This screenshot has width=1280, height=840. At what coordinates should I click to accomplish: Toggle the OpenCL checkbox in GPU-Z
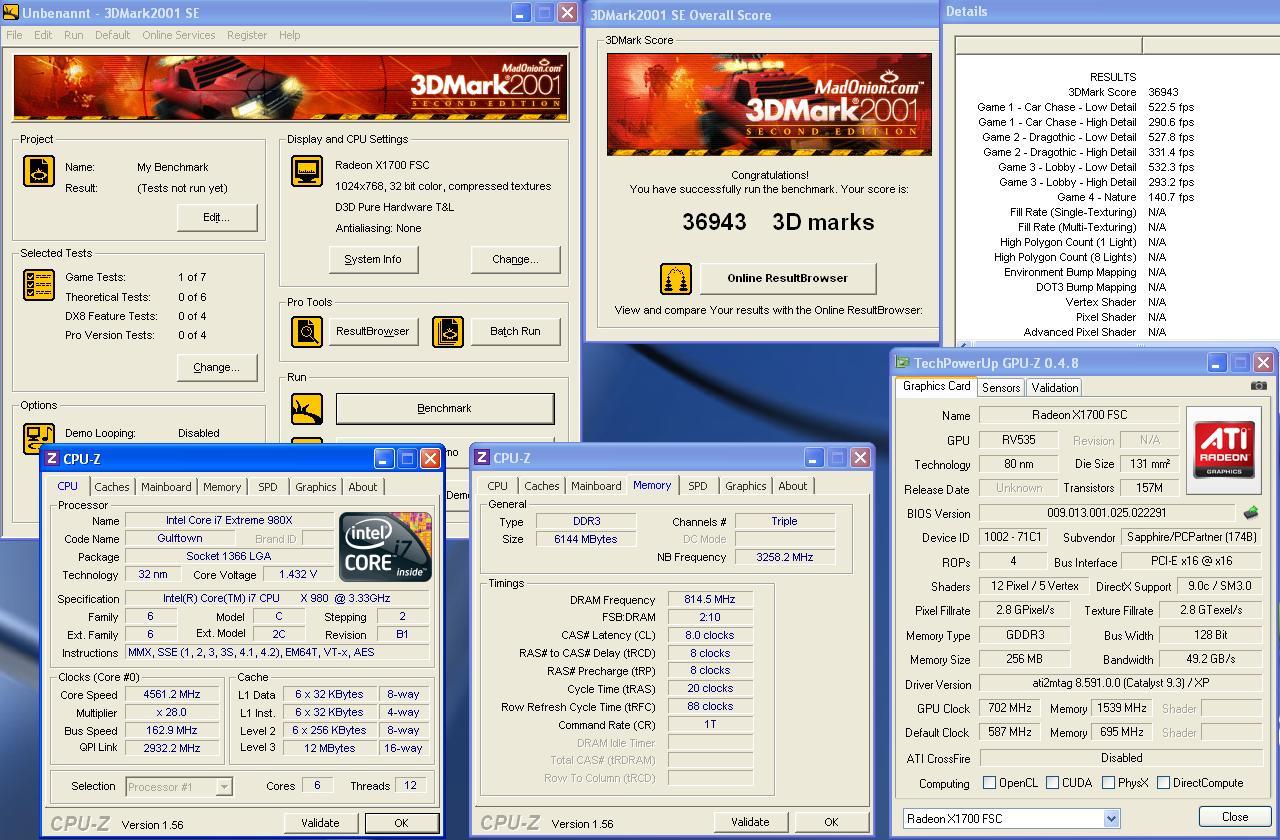click(989, 783)
